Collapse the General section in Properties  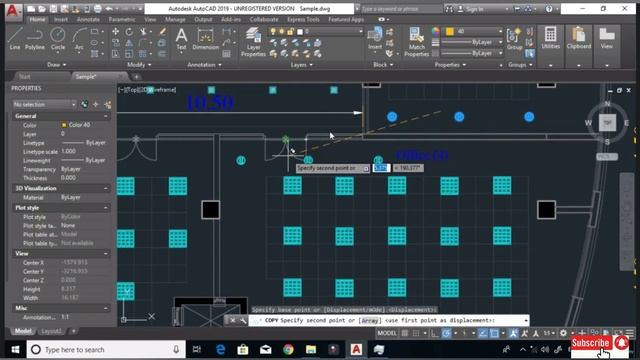click(106, 116)
